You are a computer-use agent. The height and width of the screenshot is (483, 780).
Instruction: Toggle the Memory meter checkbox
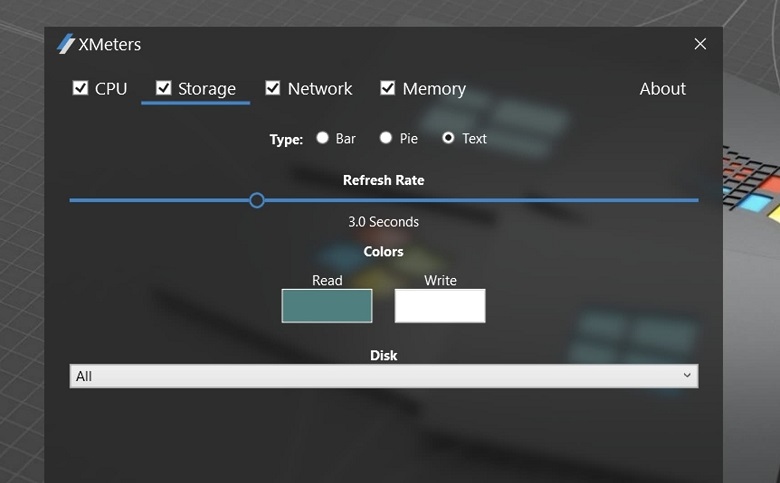[388, 88]
